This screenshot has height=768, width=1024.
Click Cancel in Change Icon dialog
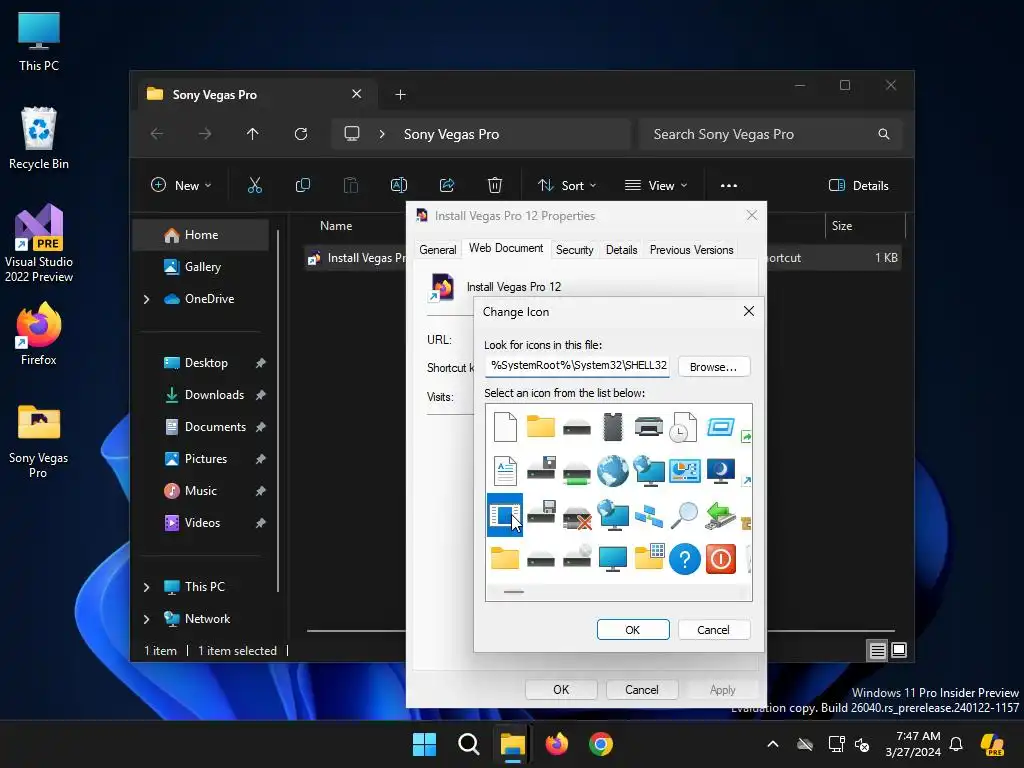(x=713, y=630)
